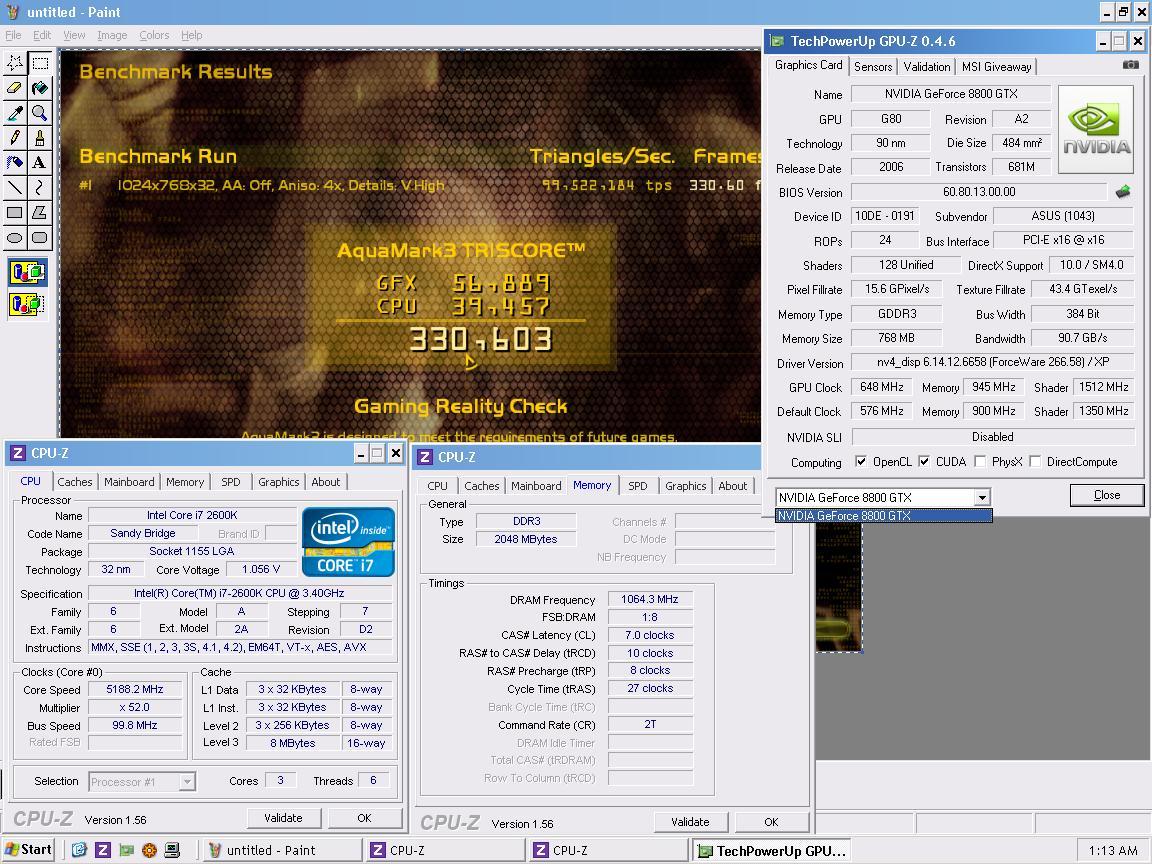Choose the Fill With Color bucket tool
1152x864 pixels.
click(x=40, y=88)
